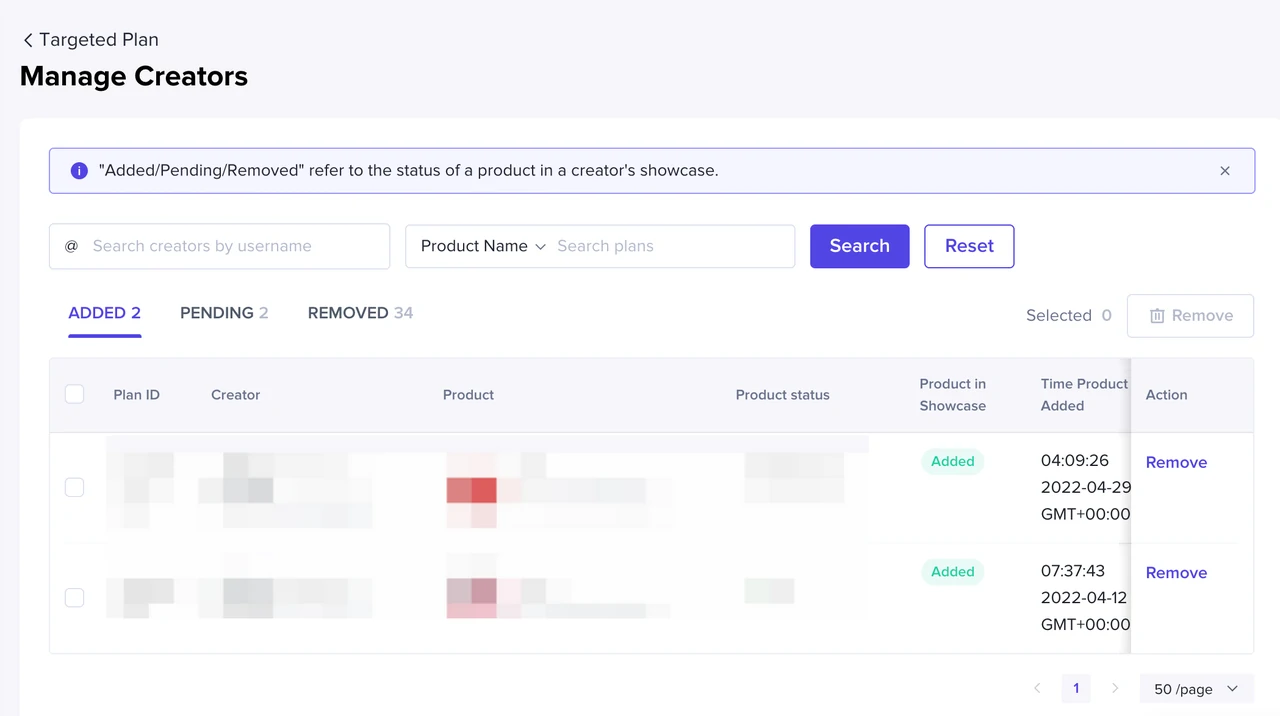Switch to the REMOVED tab

[x=360, y=313]
